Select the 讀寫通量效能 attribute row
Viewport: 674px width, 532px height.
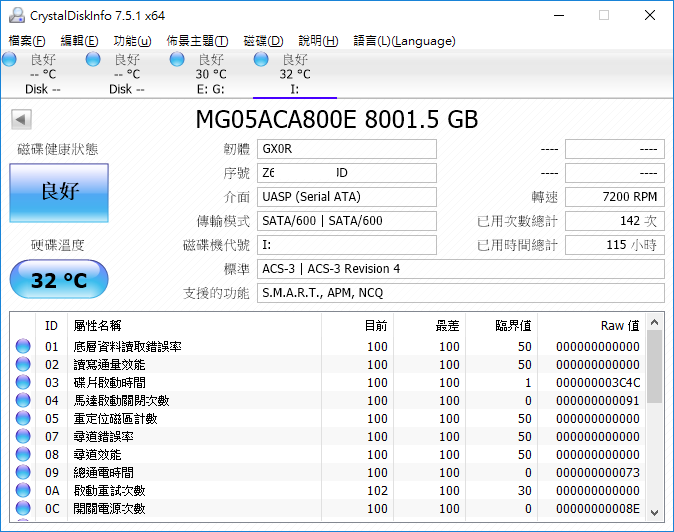(x=328, y=364)
